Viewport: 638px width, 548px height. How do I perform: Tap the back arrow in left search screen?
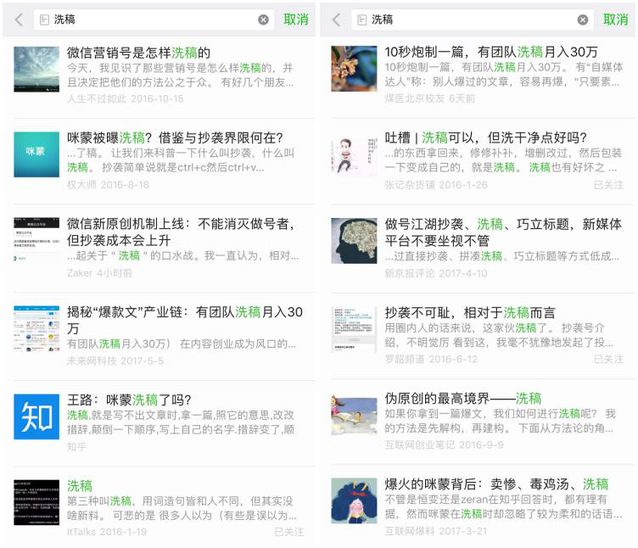19,20
